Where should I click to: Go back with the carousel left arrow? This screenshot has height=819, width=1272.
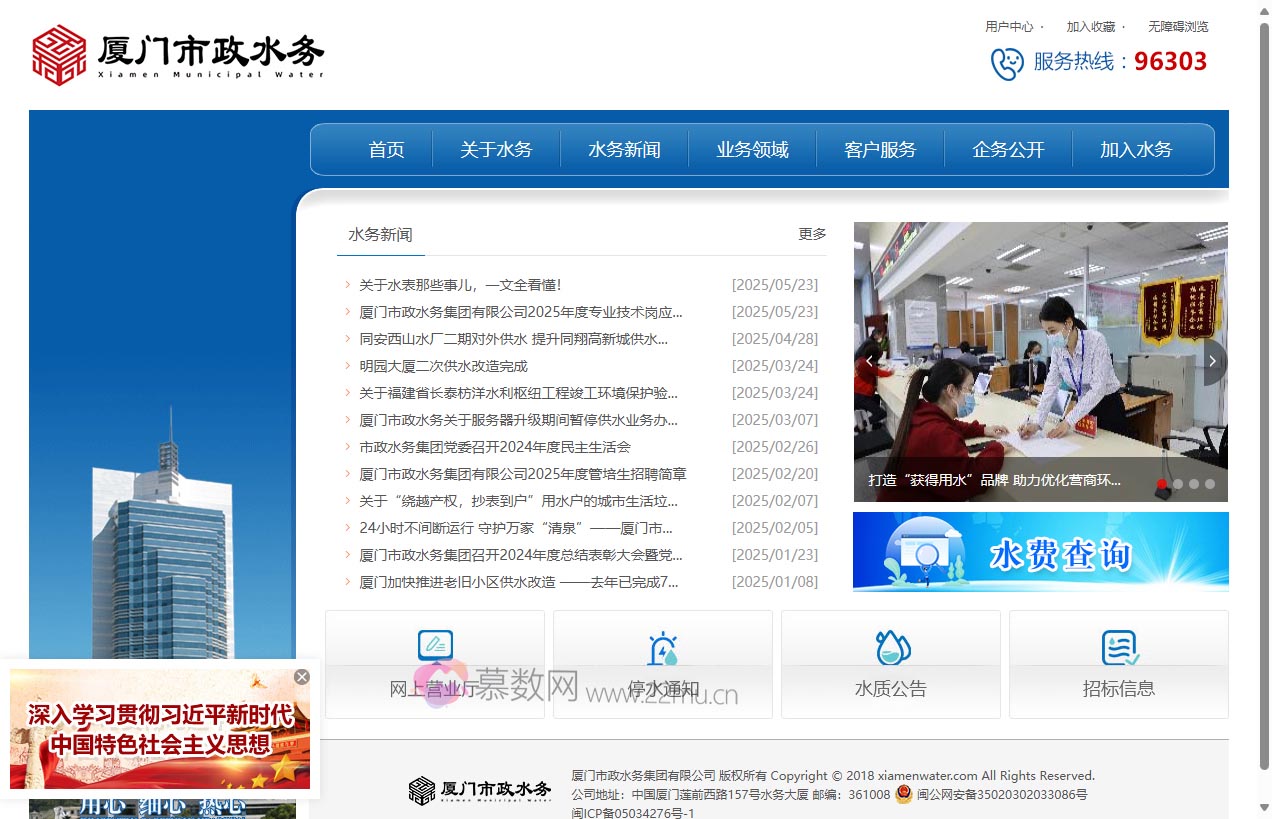point(869,361)
